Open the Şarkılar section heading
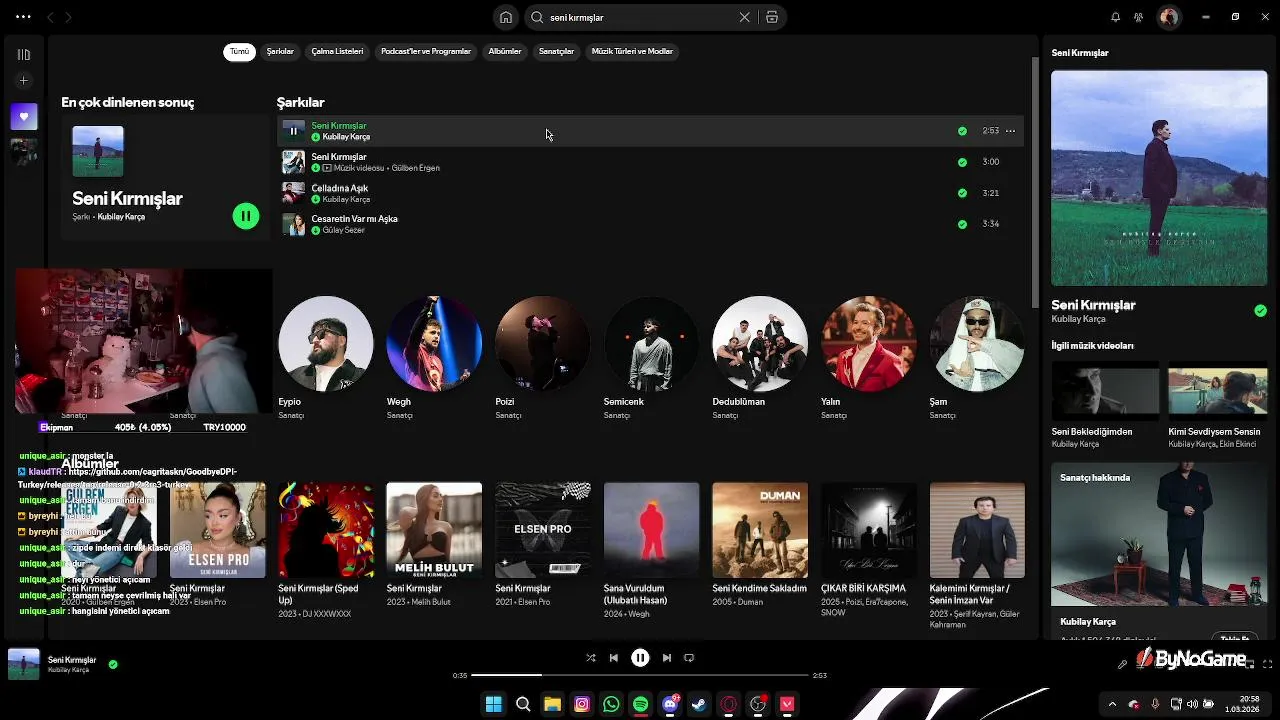 pos(300,102)
